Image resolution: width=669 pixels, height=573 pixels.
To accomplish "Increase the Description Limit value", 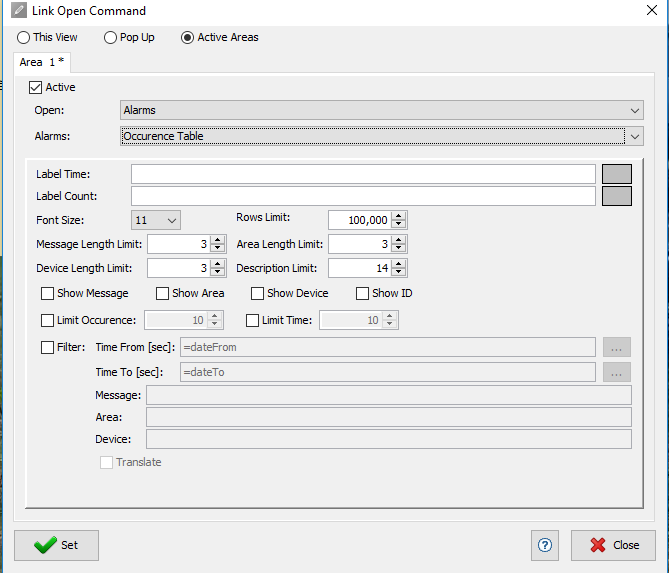I will [x=398, y=264].
